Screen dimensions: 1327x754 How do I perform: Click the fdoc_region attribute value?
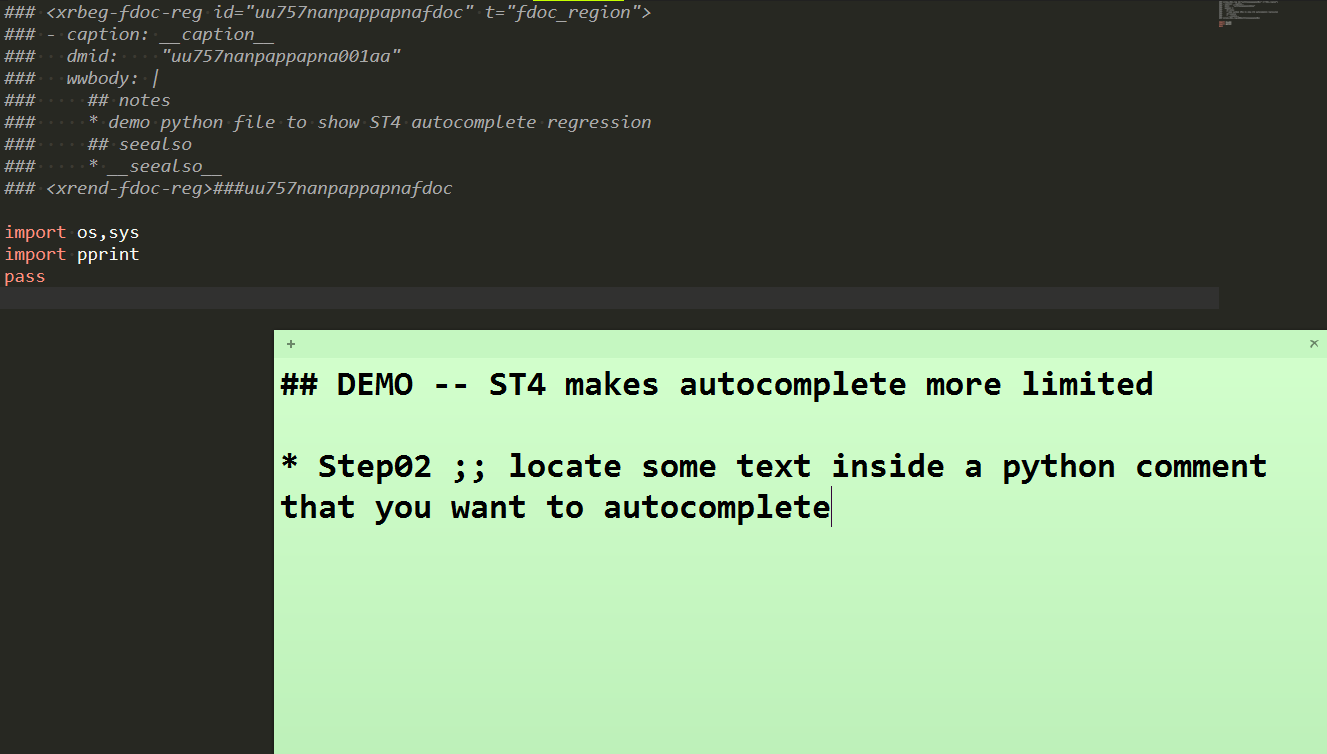coord(576,12)
